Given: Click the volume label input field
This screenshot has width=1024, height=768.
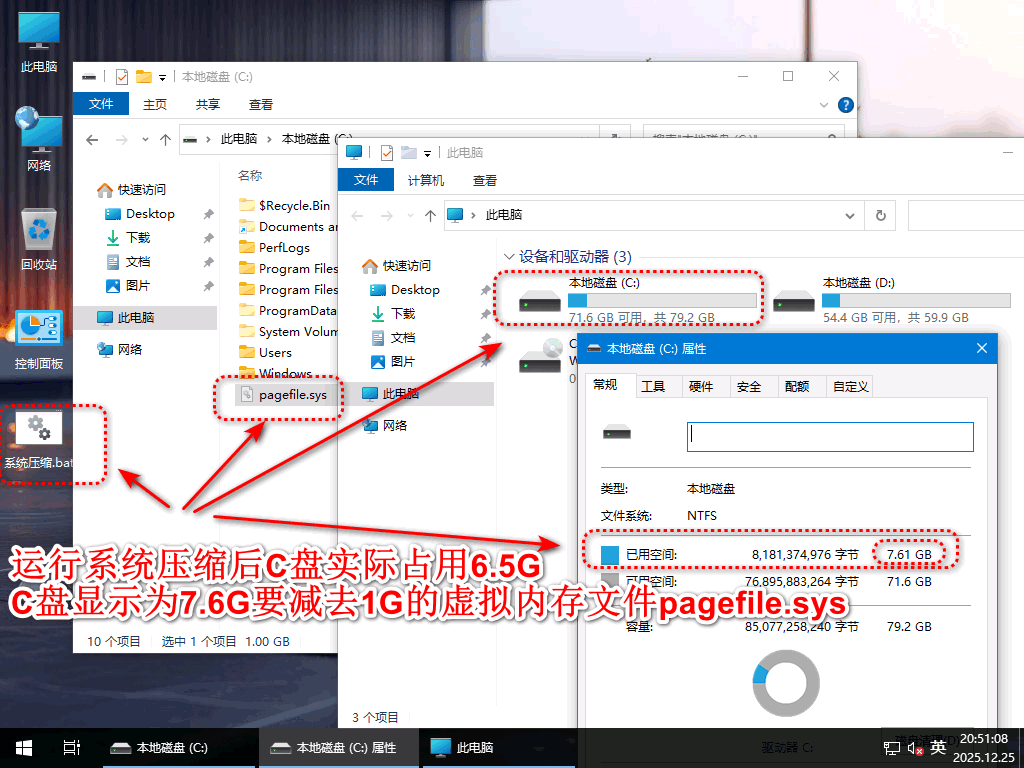Looking at the screenshot, I should click(830, 436).
